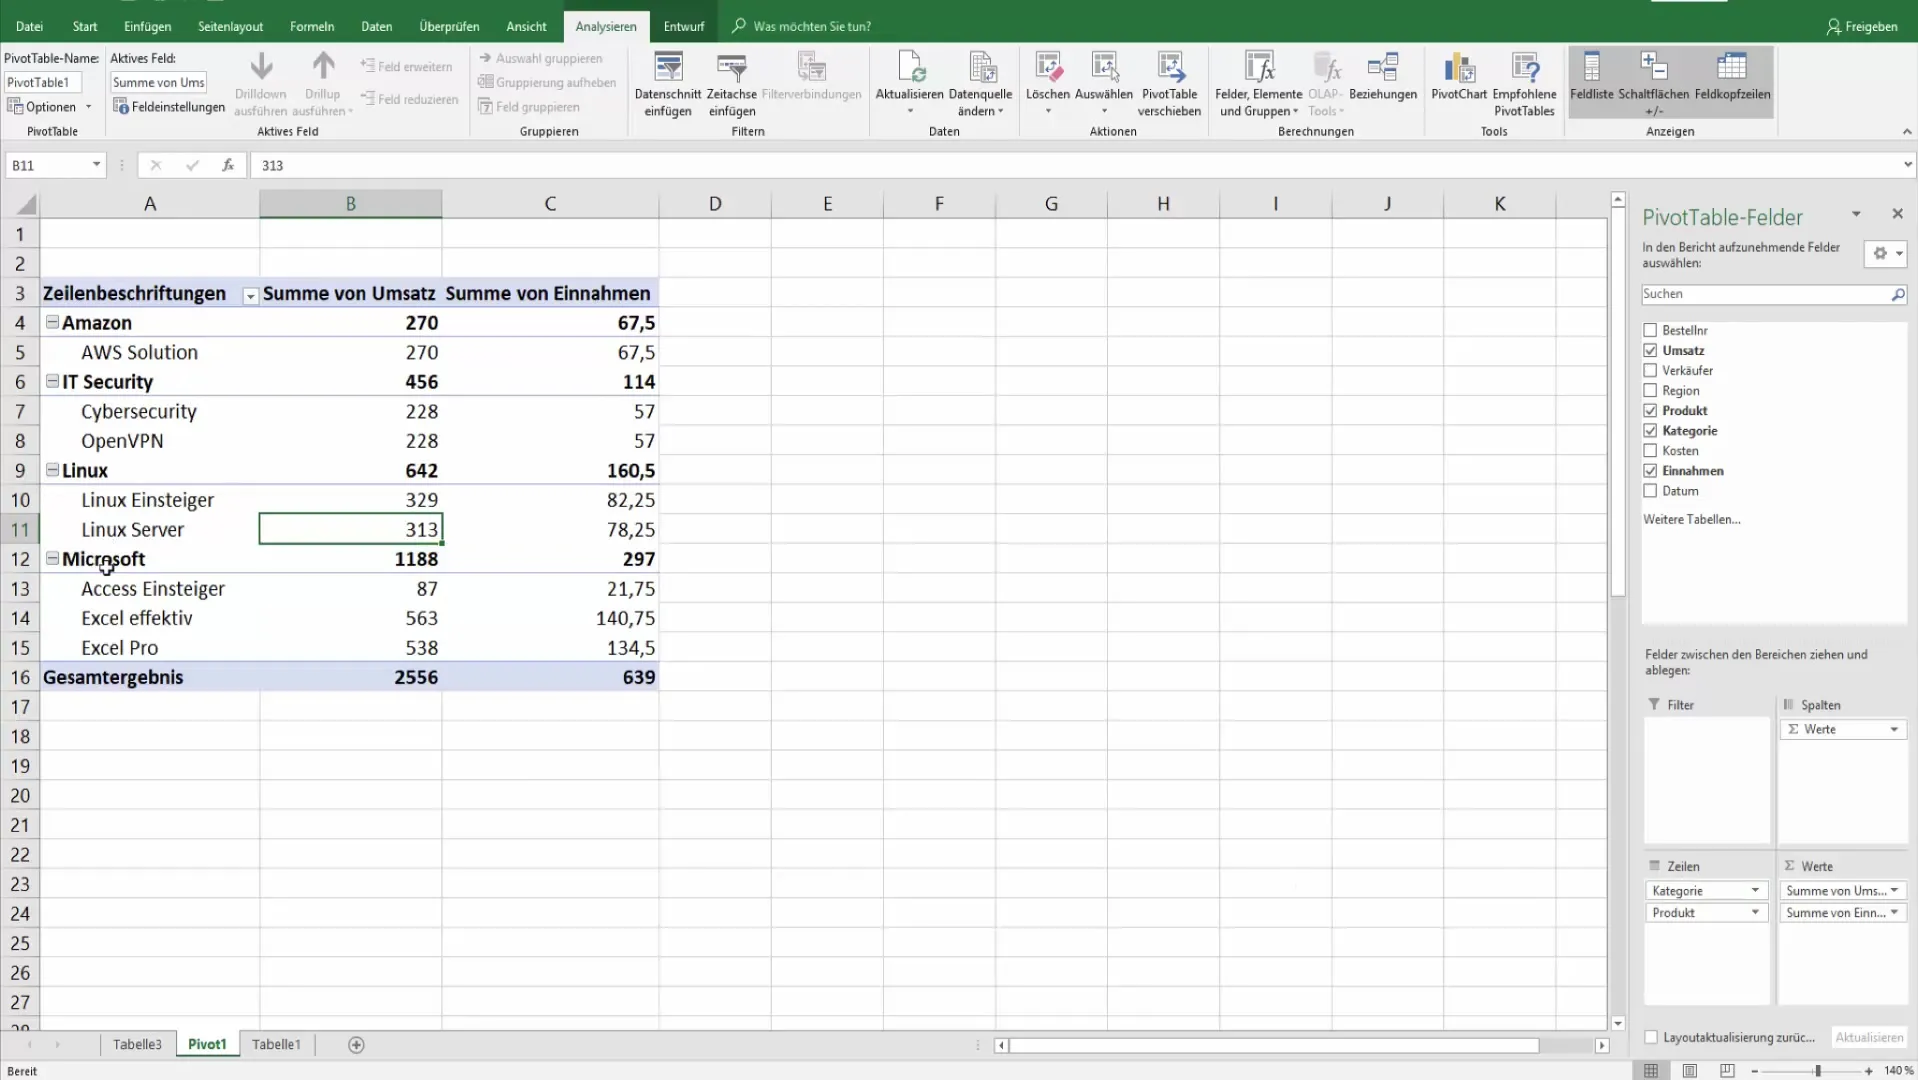Screen dimensions: 1918x1080
Task: Click the zoom slider handle
Action: tap(1818, 1071)
